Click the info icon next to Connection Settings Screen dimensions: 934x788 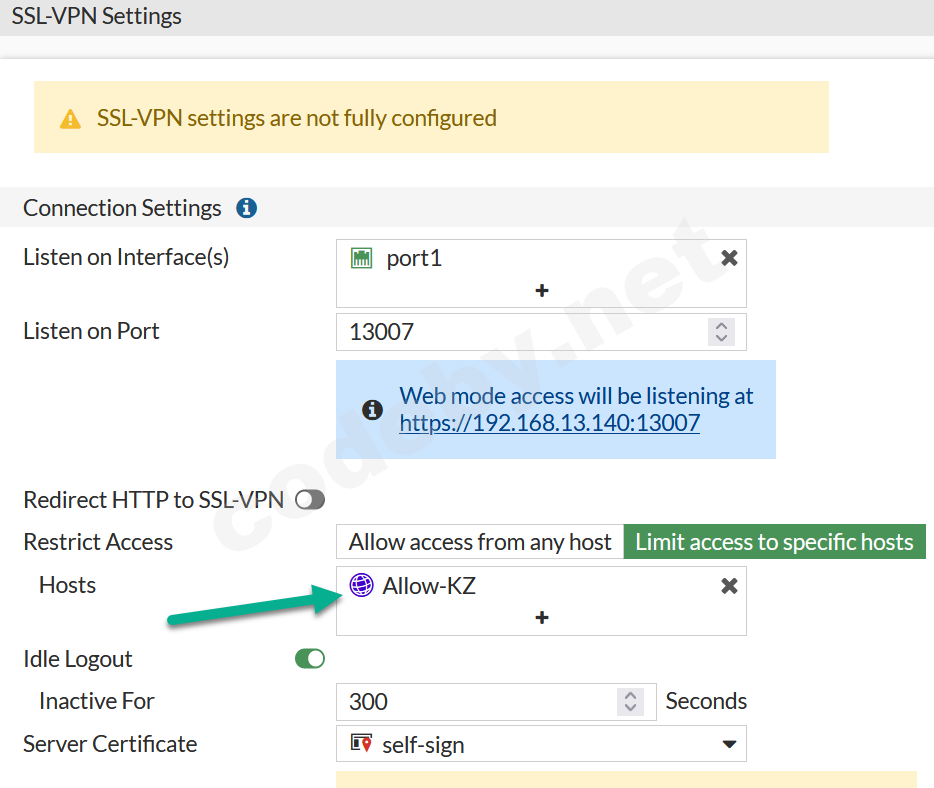click(246, 208)
